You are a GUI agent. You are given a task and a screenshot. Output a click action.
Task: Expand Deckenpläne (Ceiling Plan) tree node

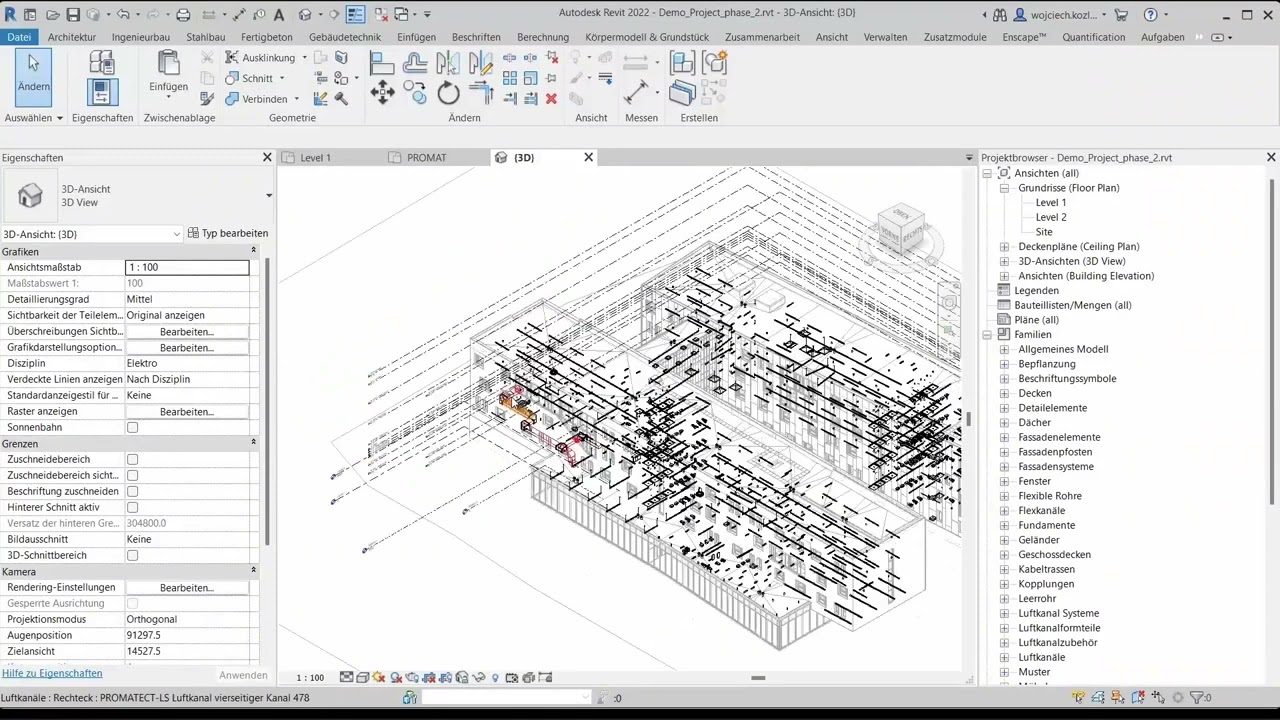(x=1005, y=246)
